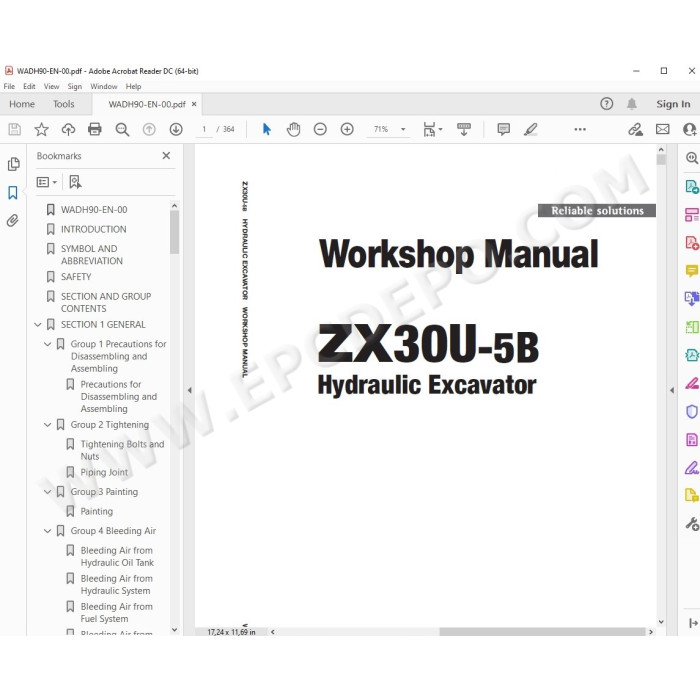
Task: Switch to the Home tab
Action: [x=22, y=104]
